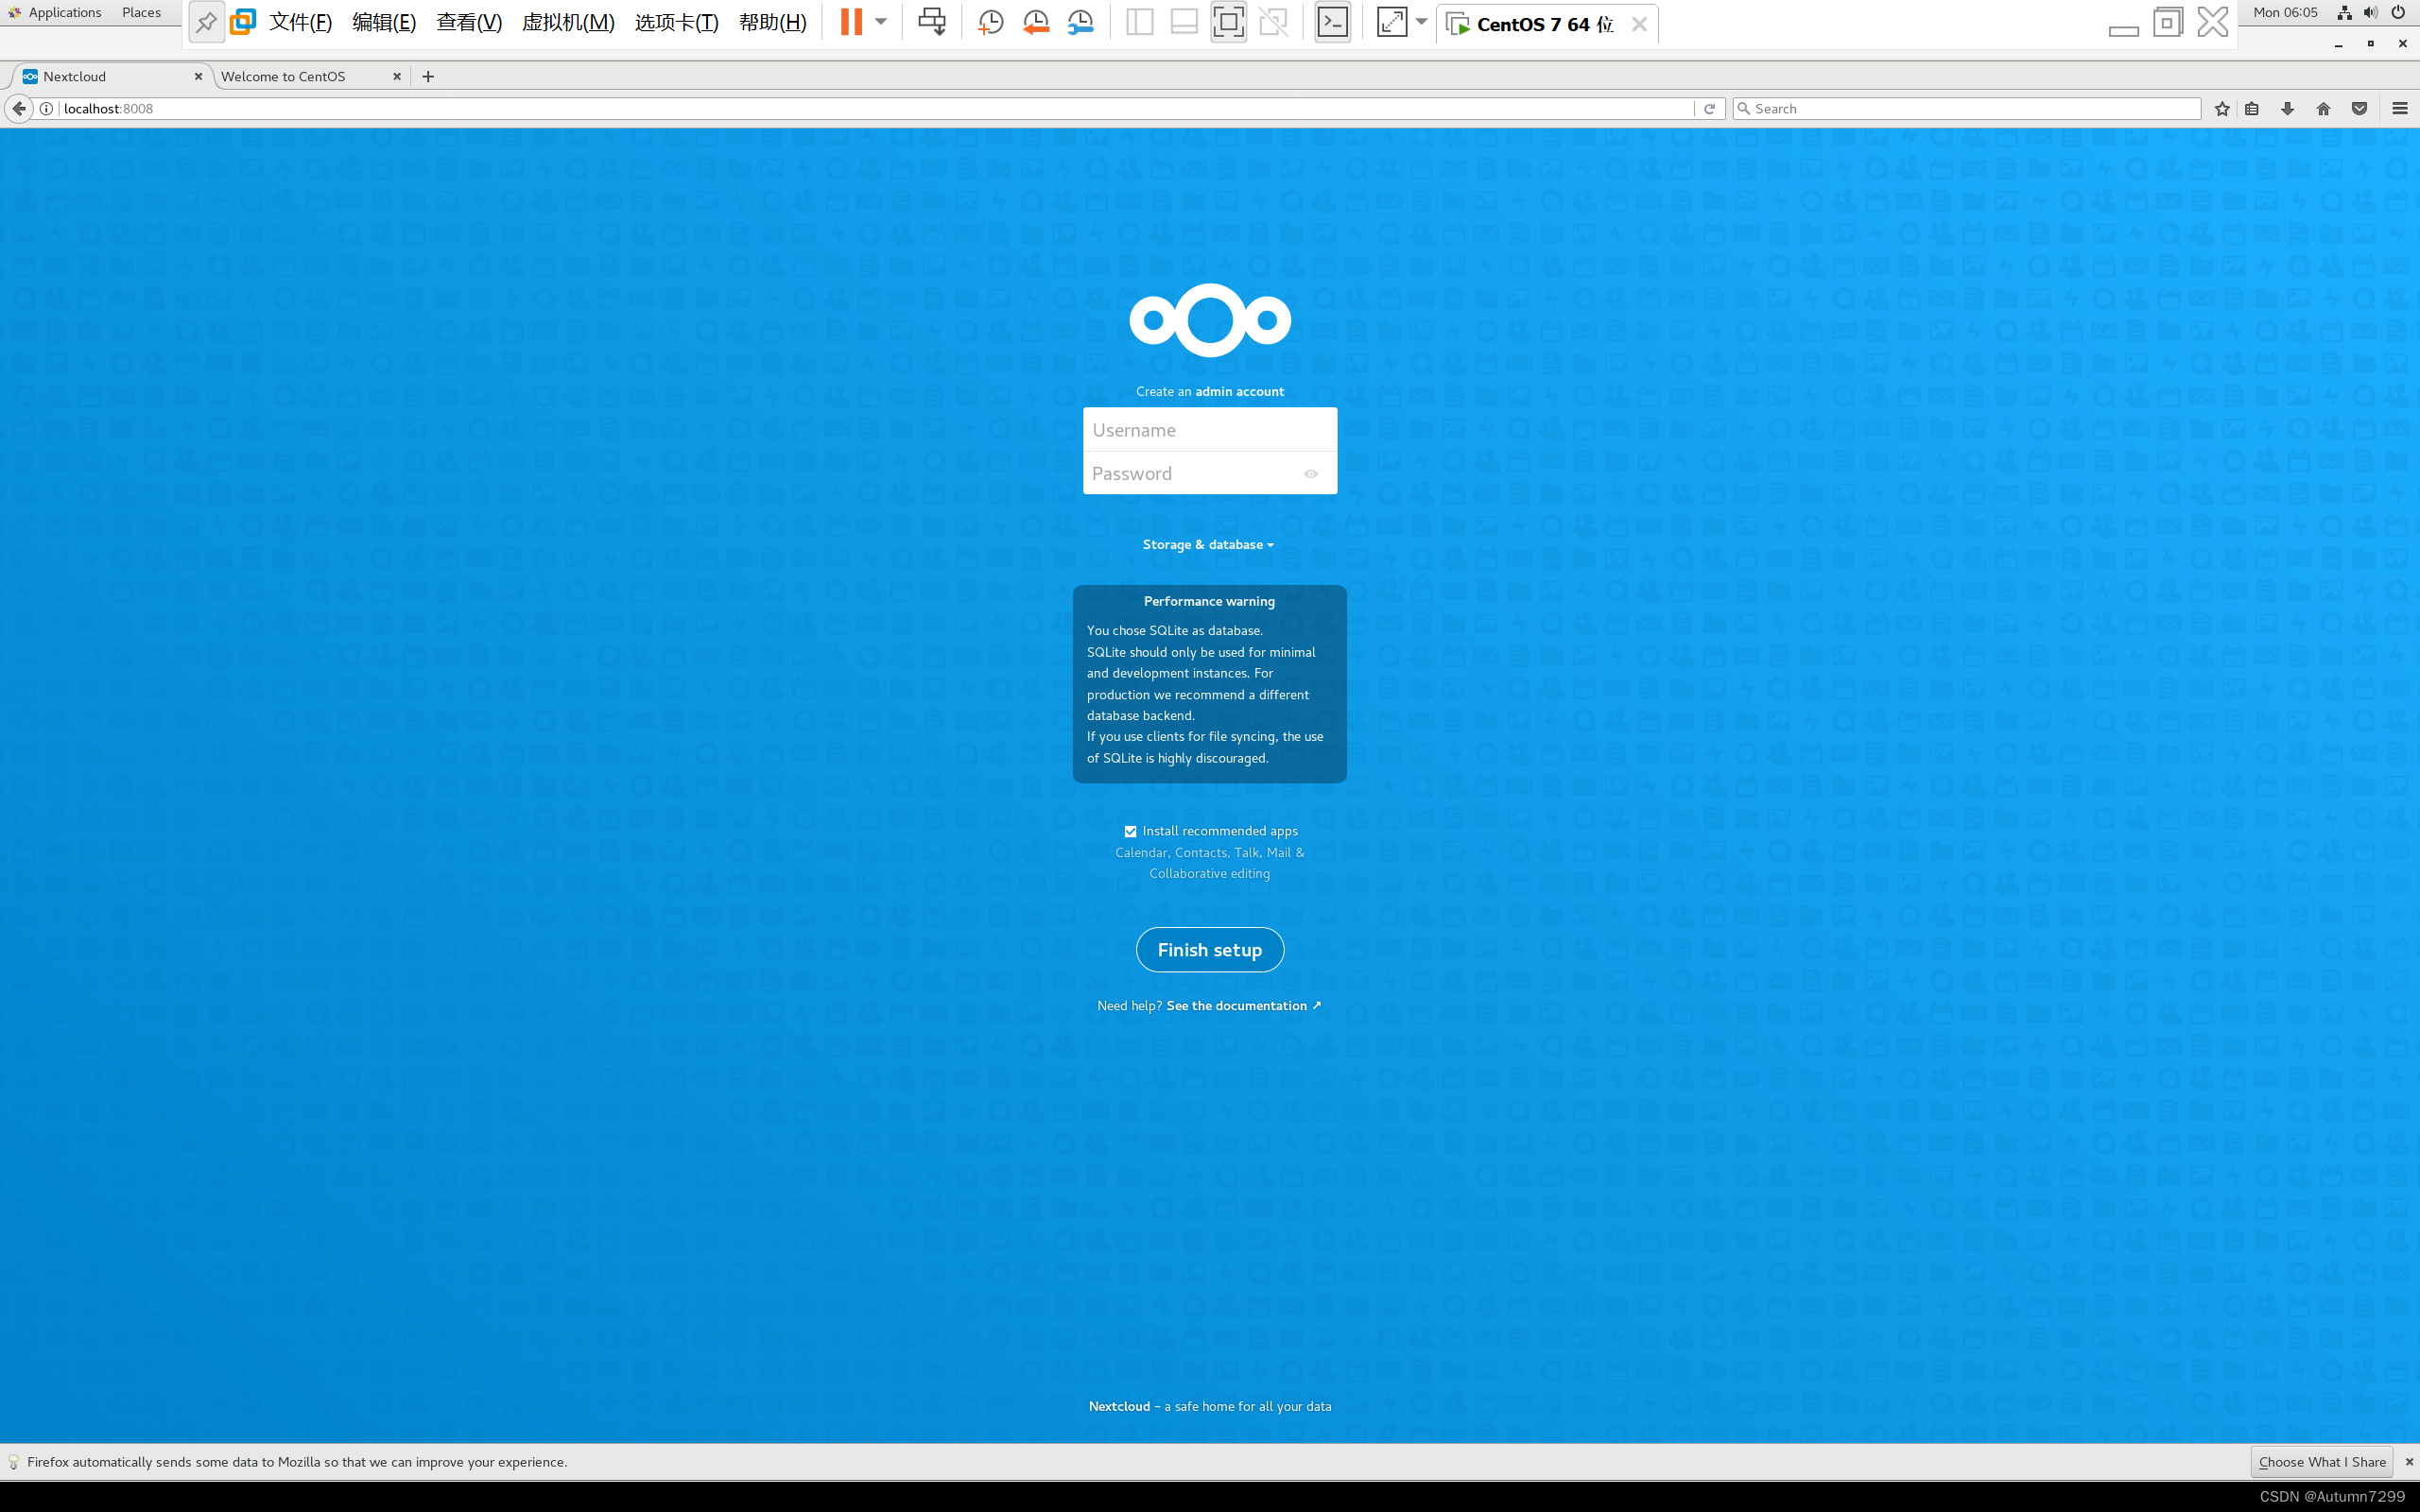Bookmark this page with star icon
The height and width of the screenshot is (1512, 2420).
pos(2221,109)
